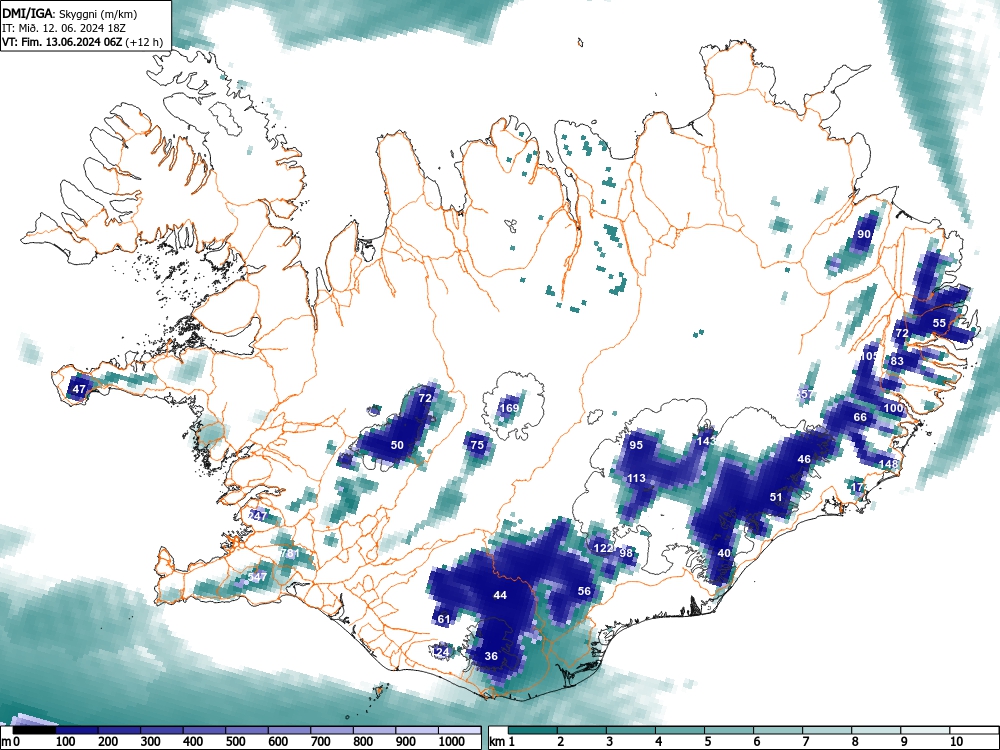This screenshot has height=750, width=1000.
Task: Click the '10' label on kilometer legend
Action: point(955,742)
